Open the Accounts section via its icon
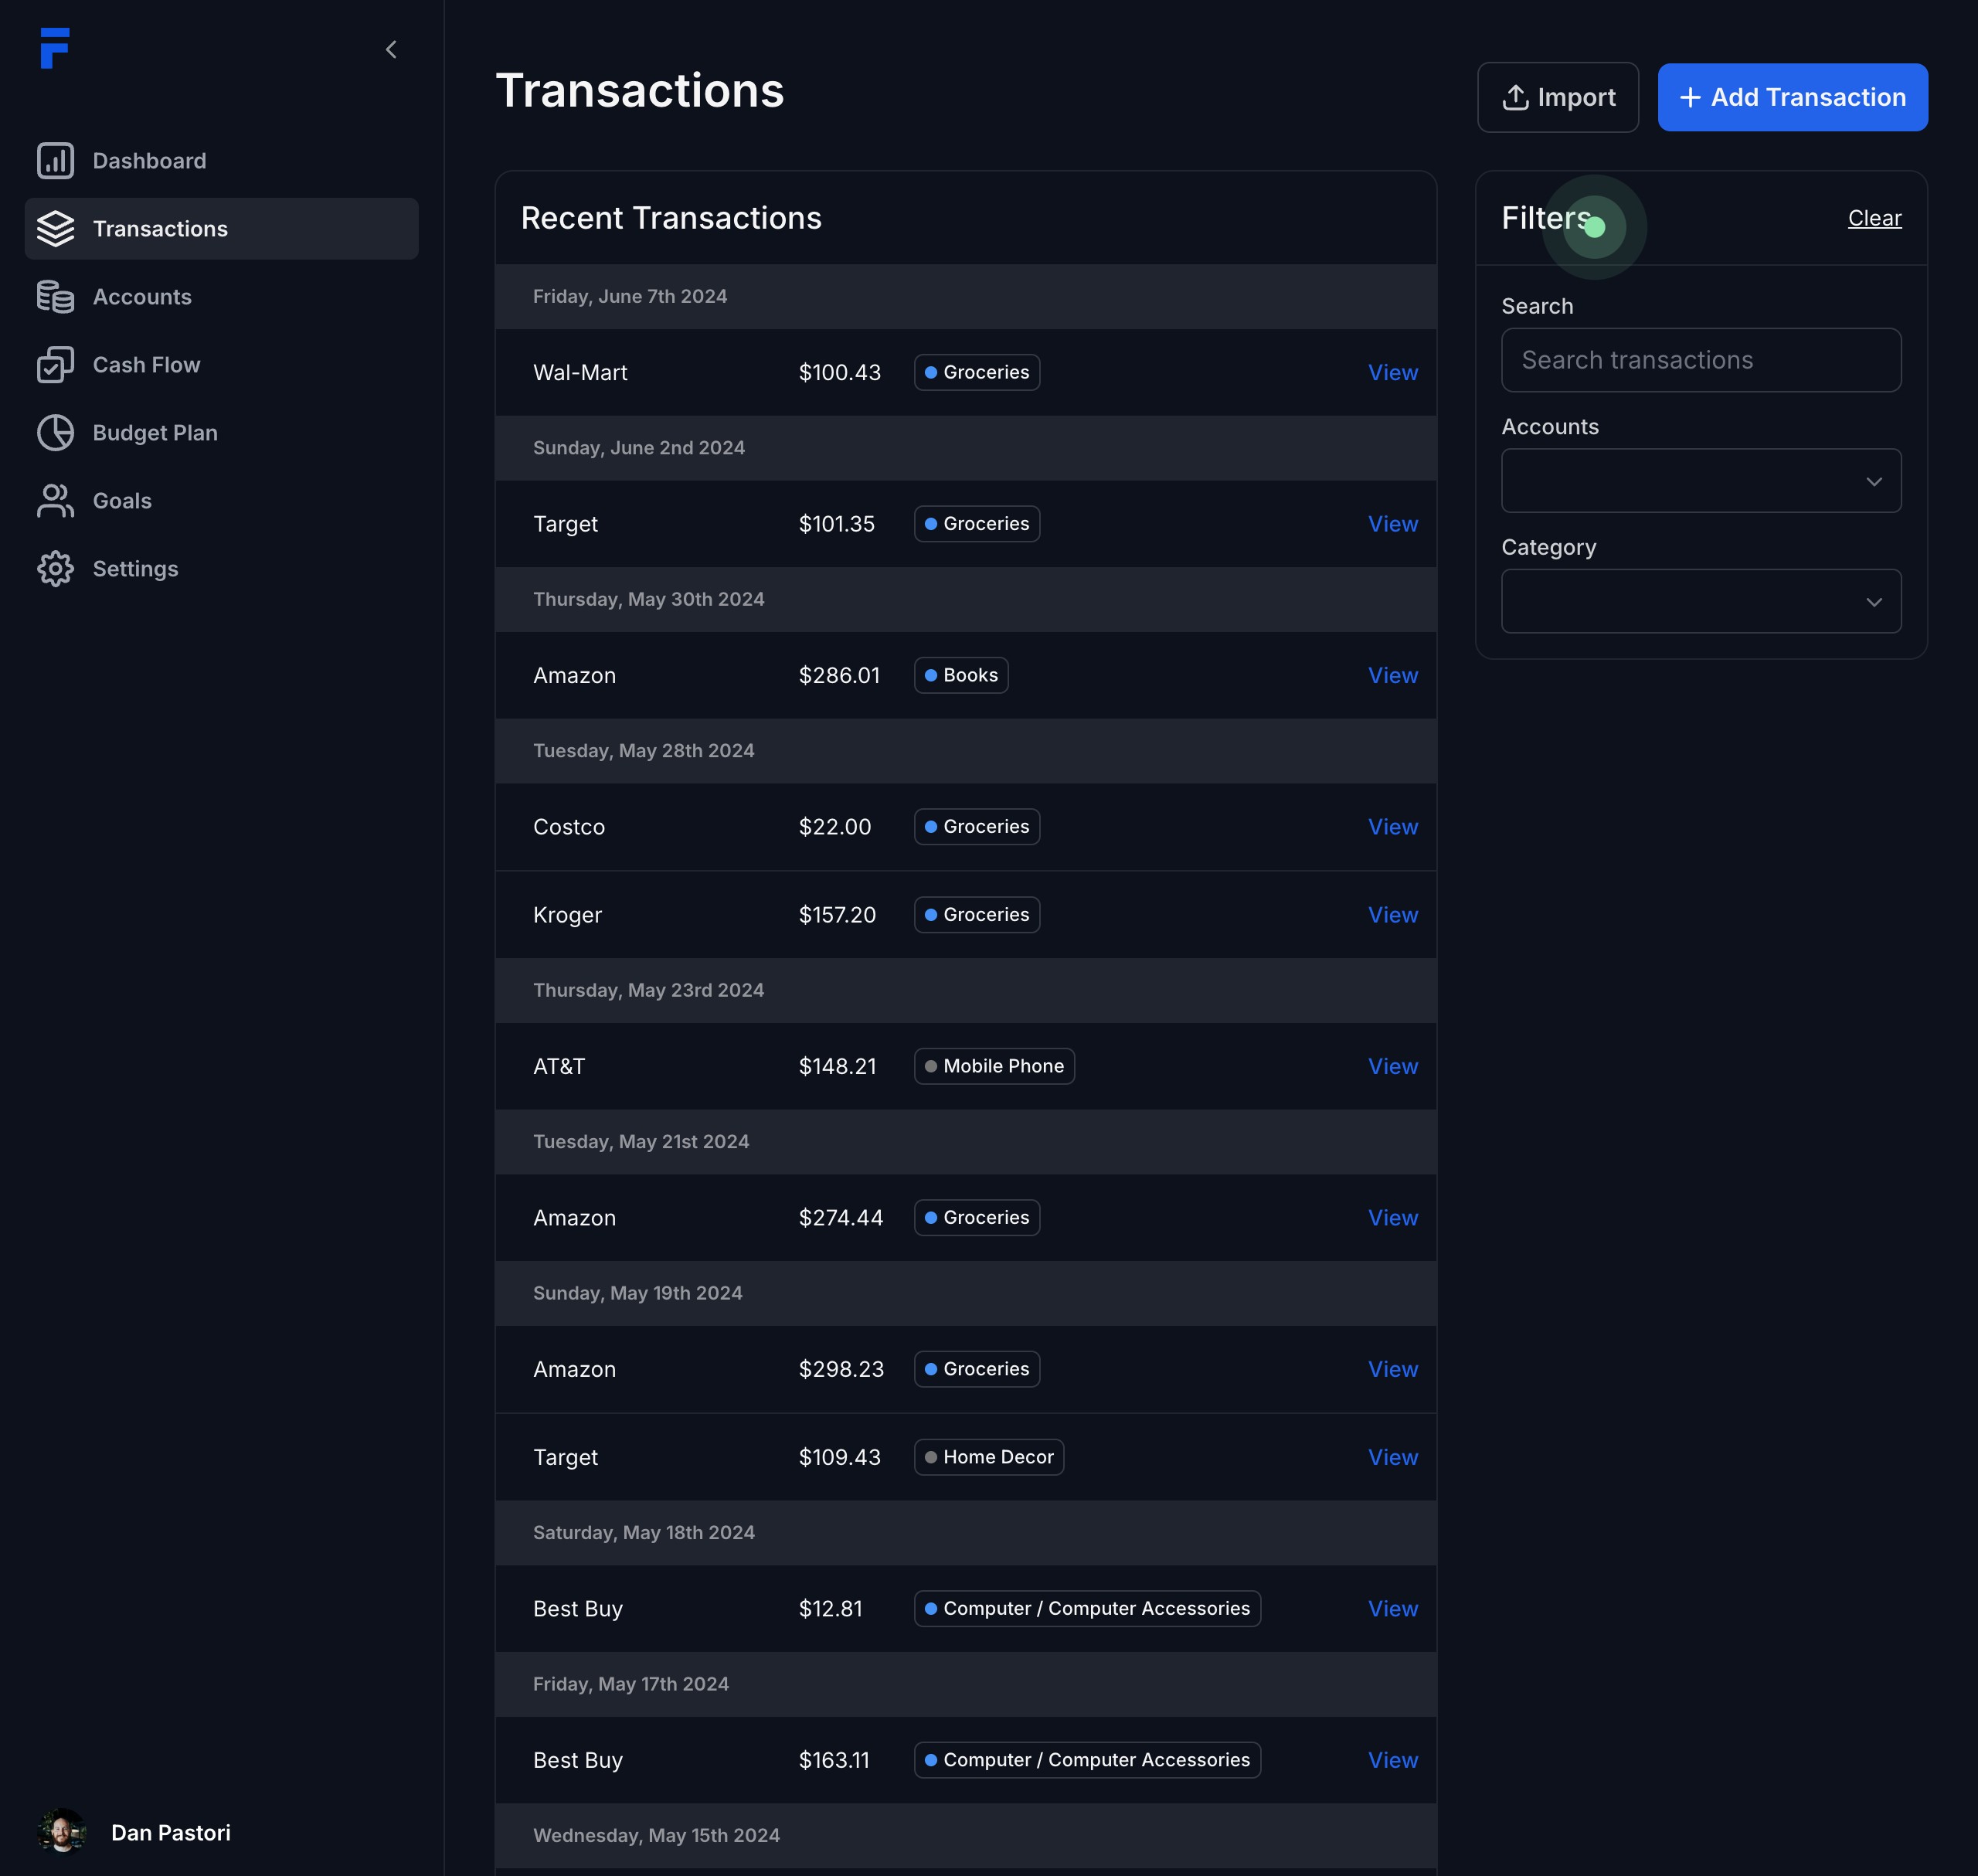1978x1876 pixels. click(55, 297)
